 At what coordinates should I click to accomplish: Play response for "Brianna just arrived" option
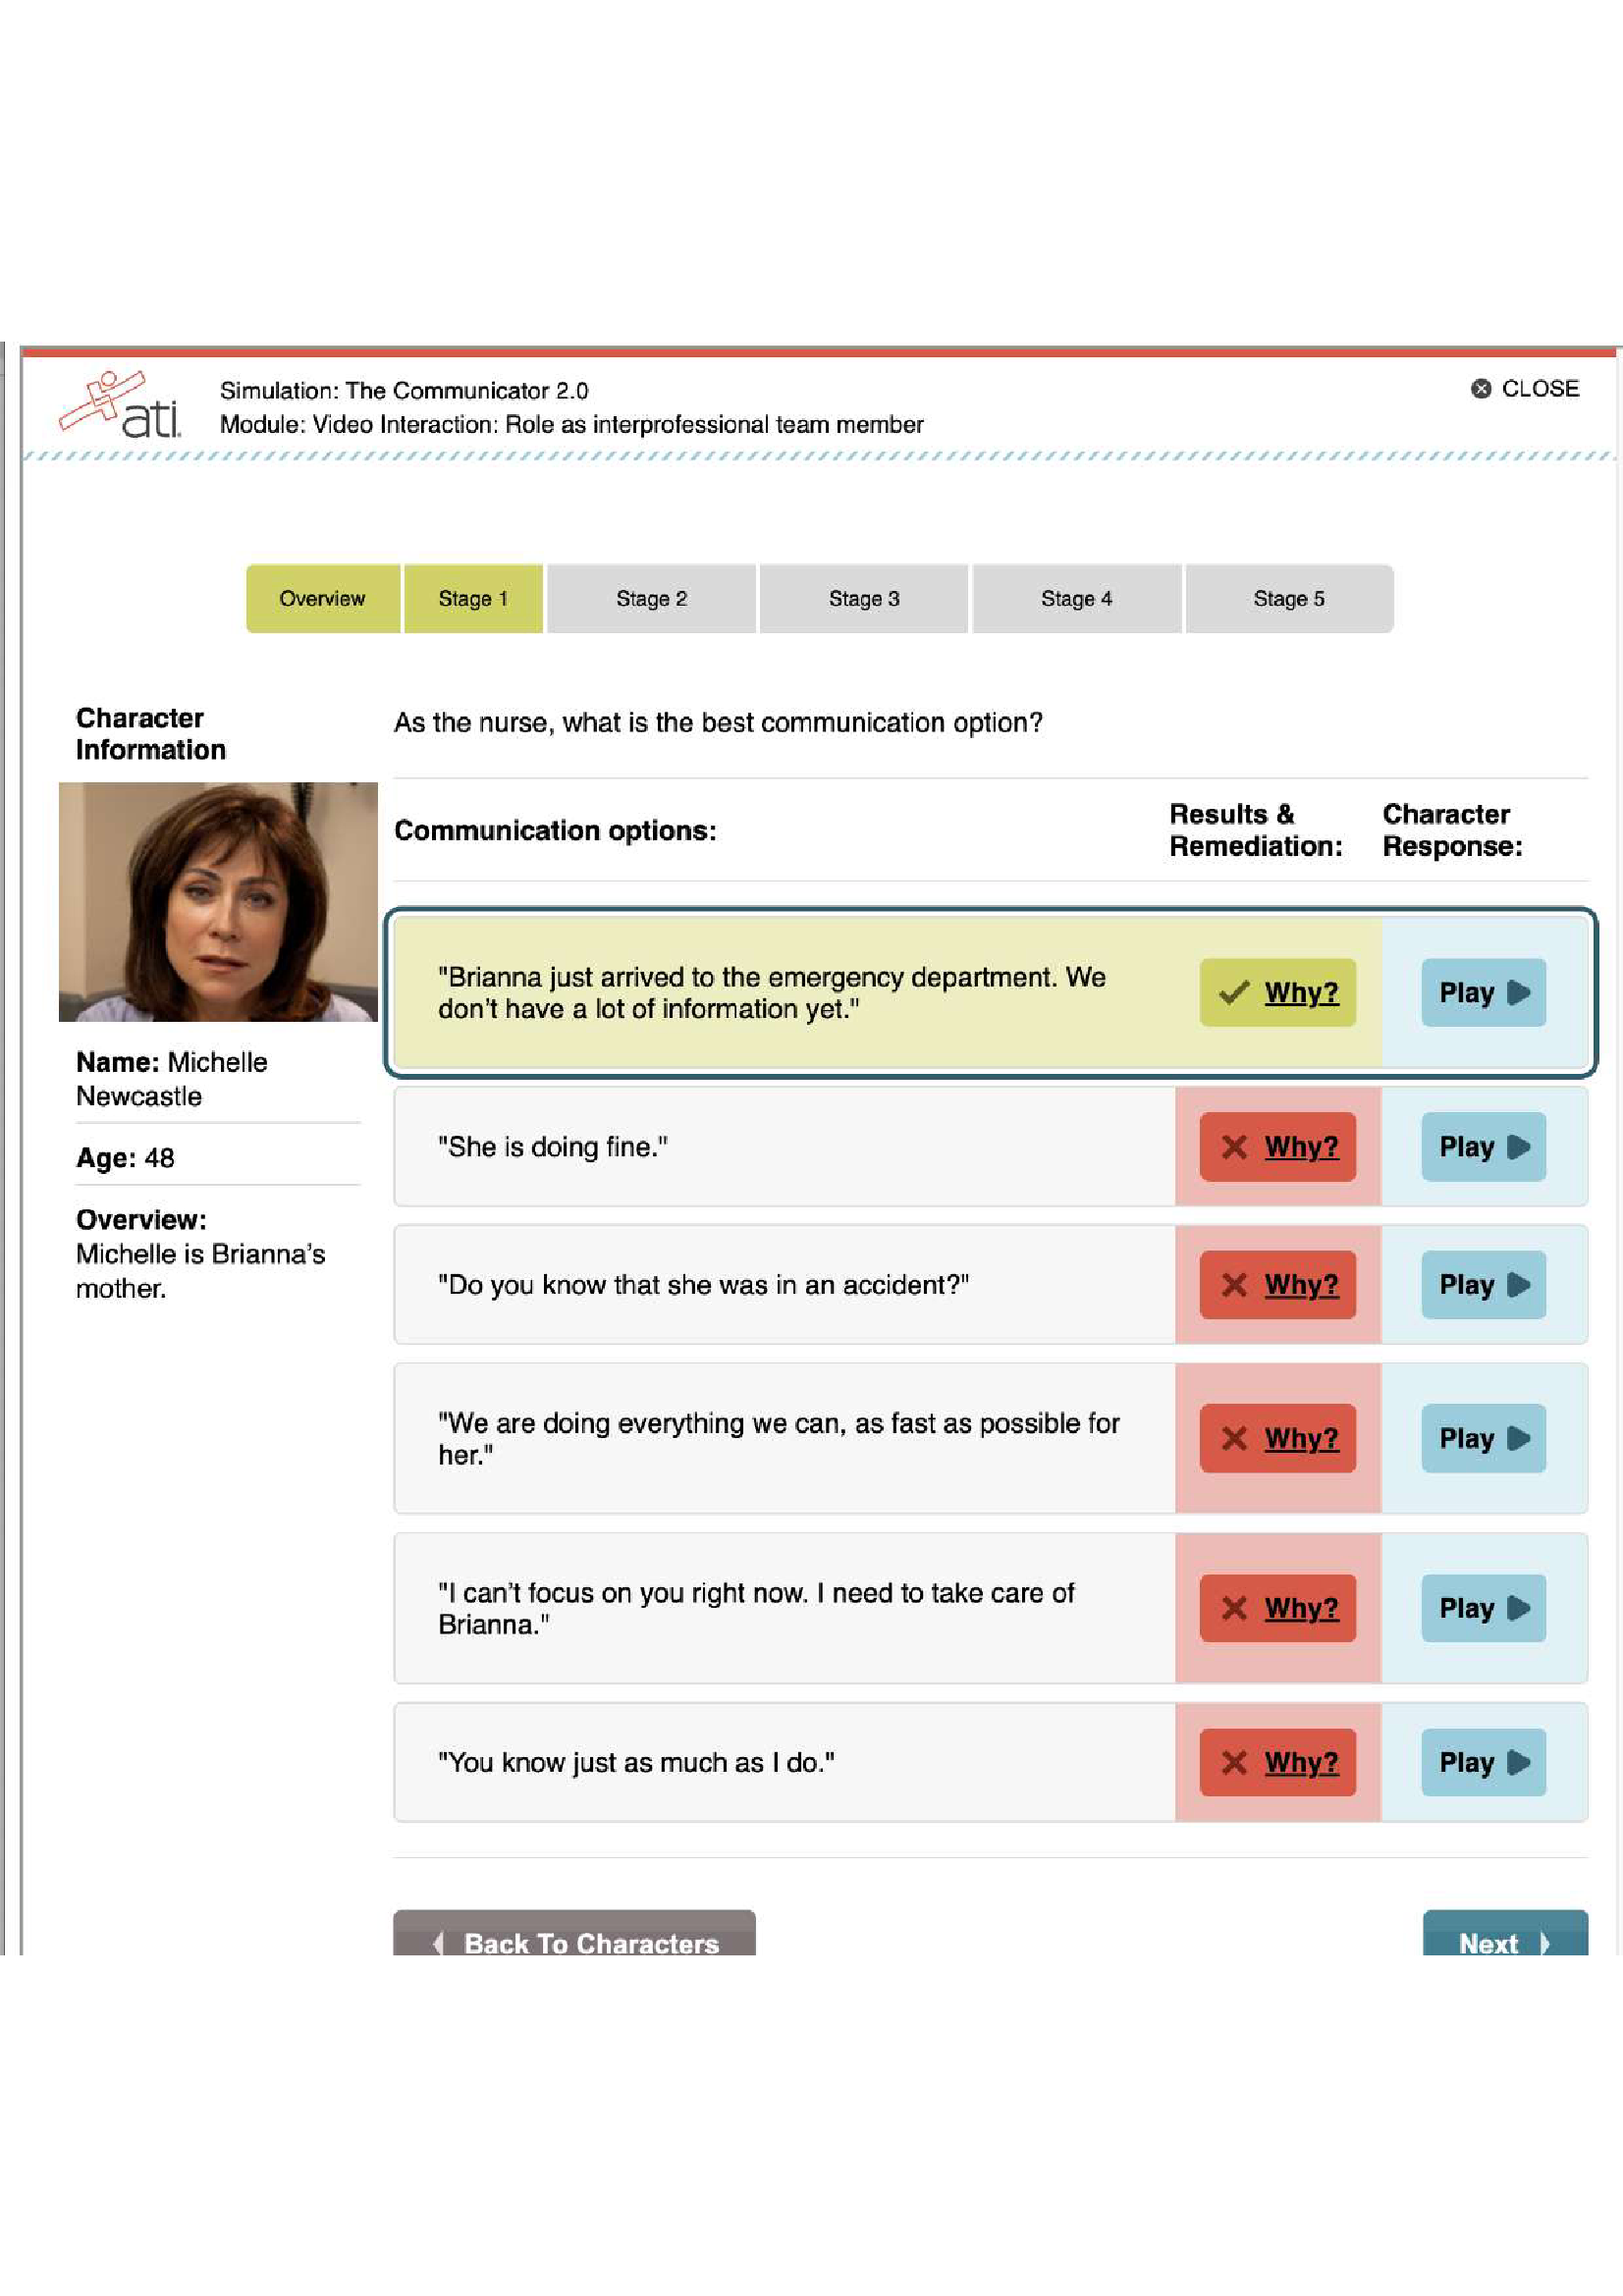coord(1483,992)
